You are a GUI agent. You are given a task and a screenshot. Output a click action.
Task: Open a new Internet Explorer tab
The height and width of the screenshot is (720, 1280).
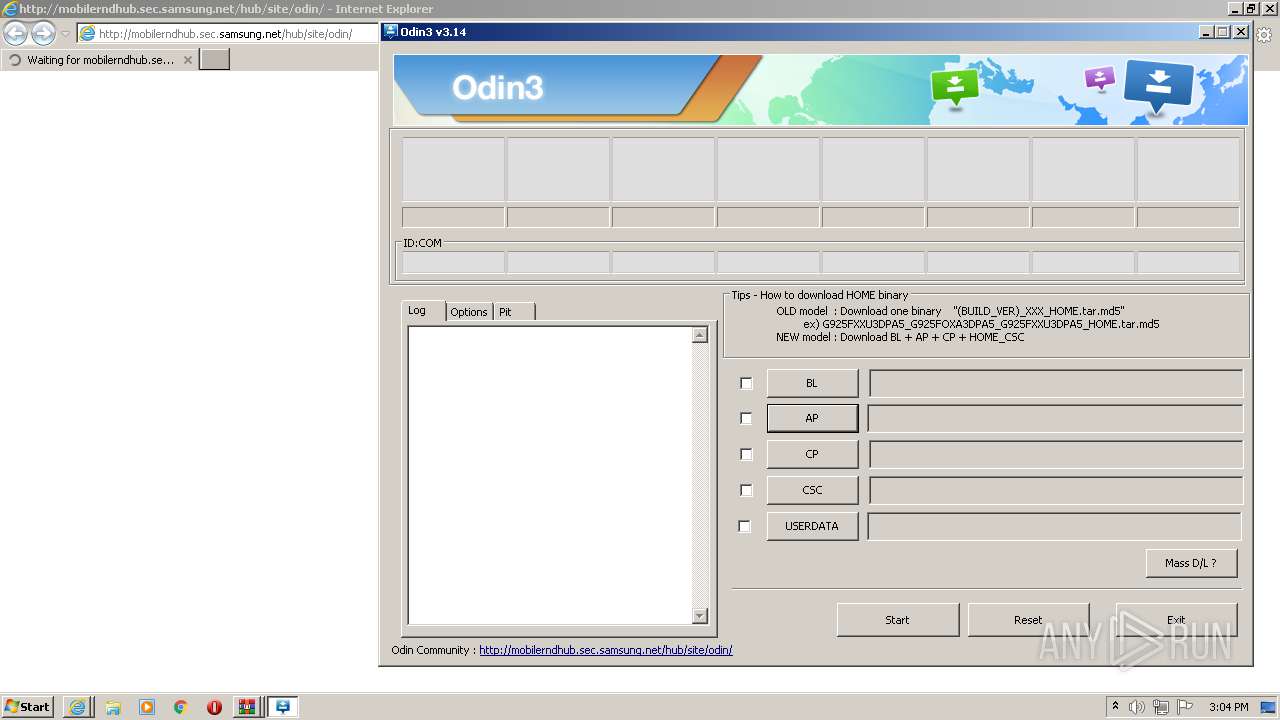tap(215, 59)
